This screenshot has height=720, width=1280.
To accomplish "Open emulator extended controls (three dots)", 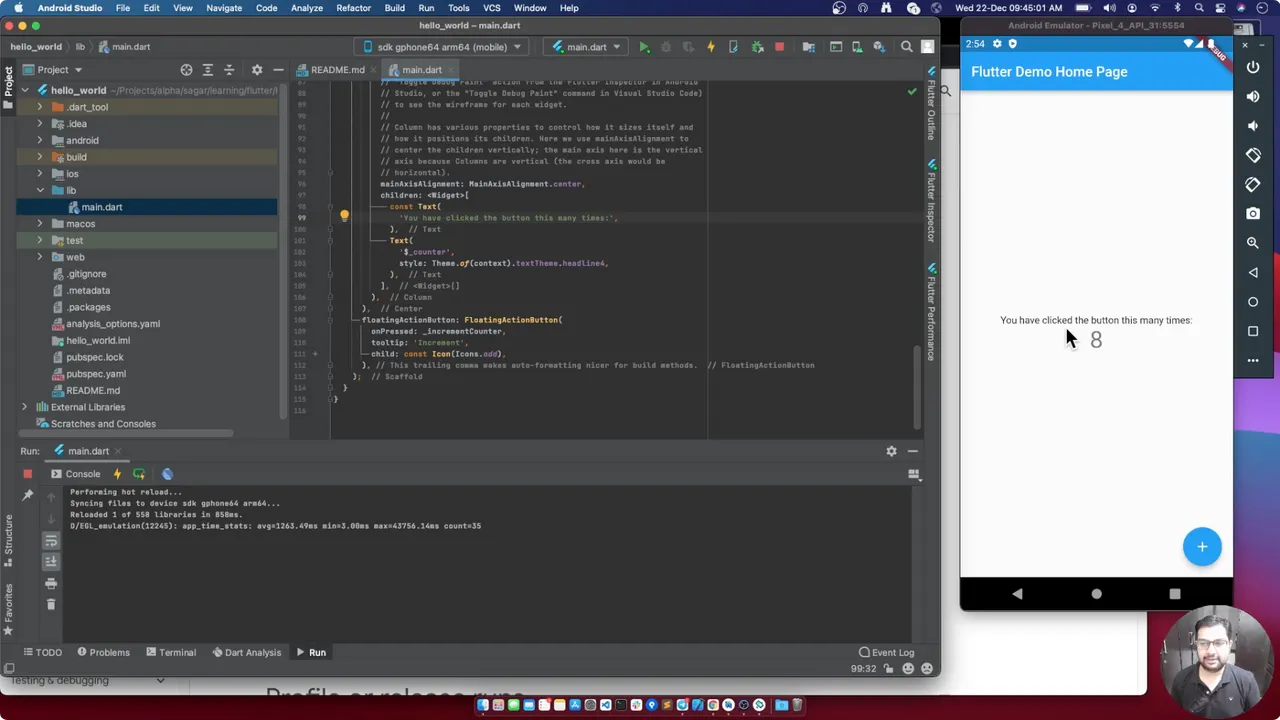I will (1253, 360).
